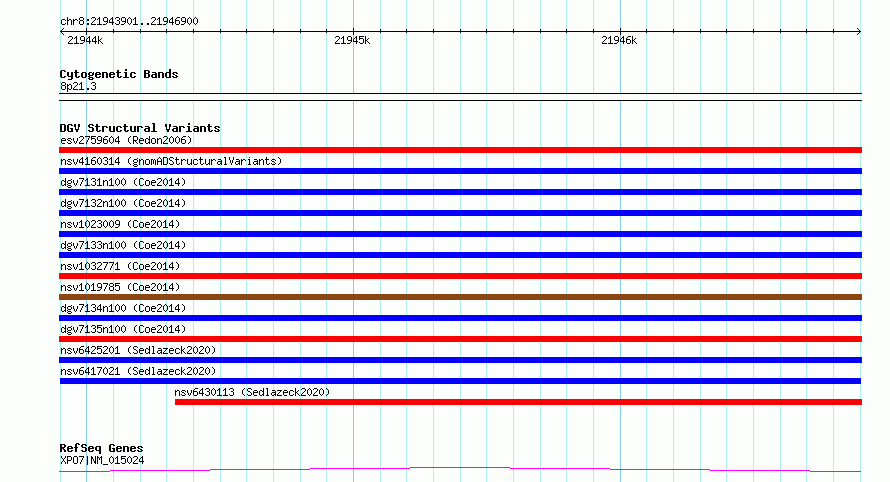Click the 21946k ruler label
890x482 pixels.
[619, 40]
